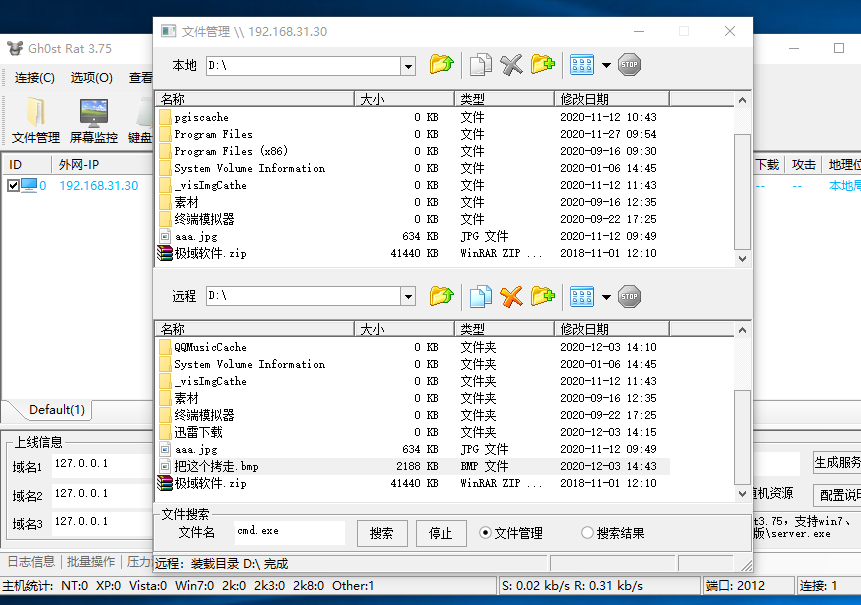Change view style in remote toolbar

coord(582,296)
